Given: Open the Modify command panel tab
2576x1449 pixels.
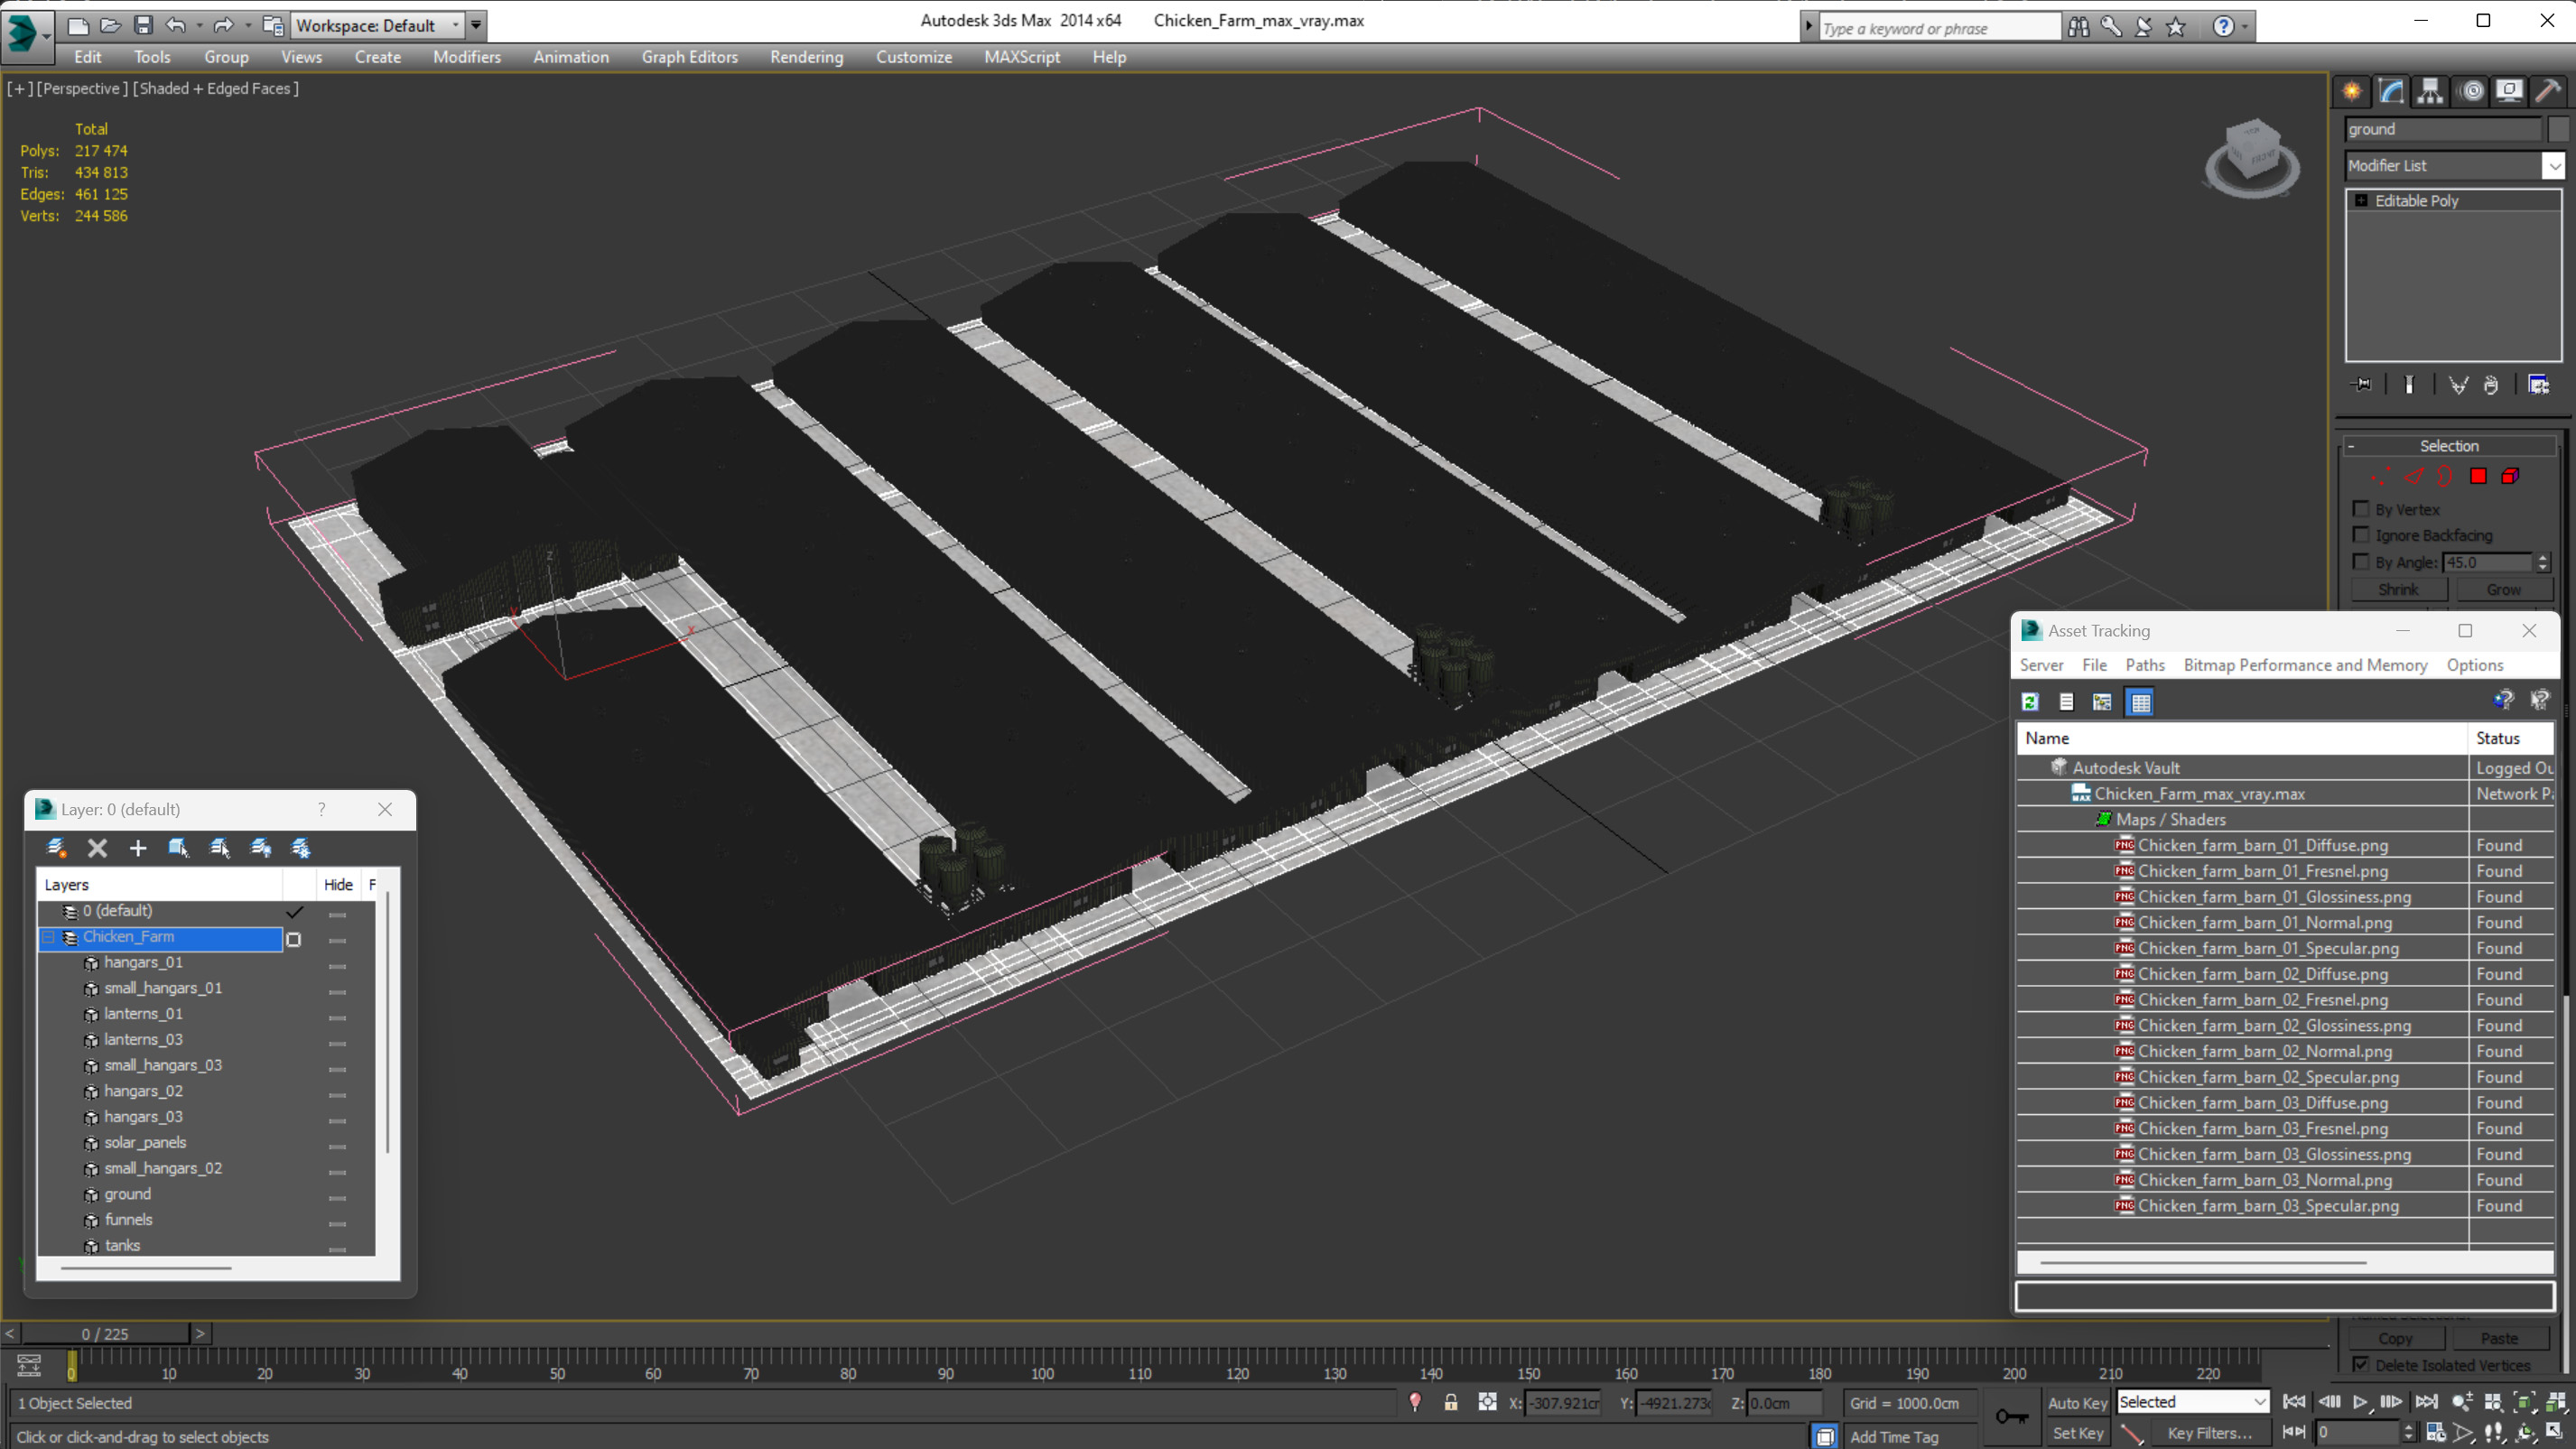Looking at the screenshot, I should (2391, 91).
